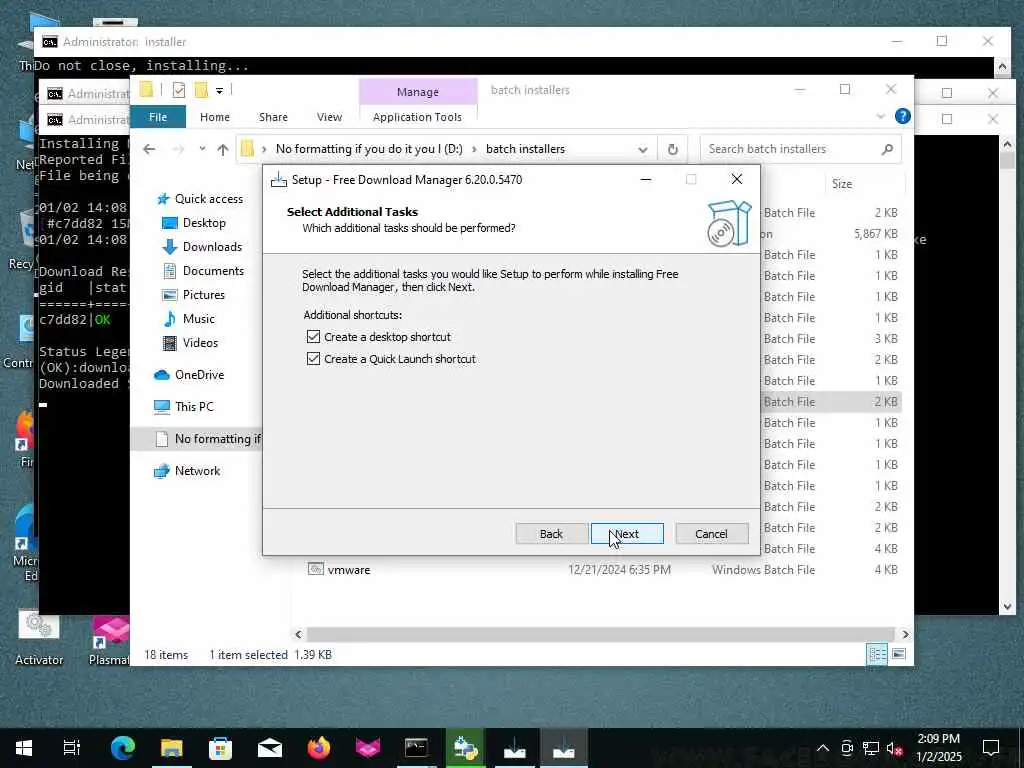Select the vmware batch file
Image resolution: width=1024 pixels, height=768 pixels.
(x=349, y=570)
